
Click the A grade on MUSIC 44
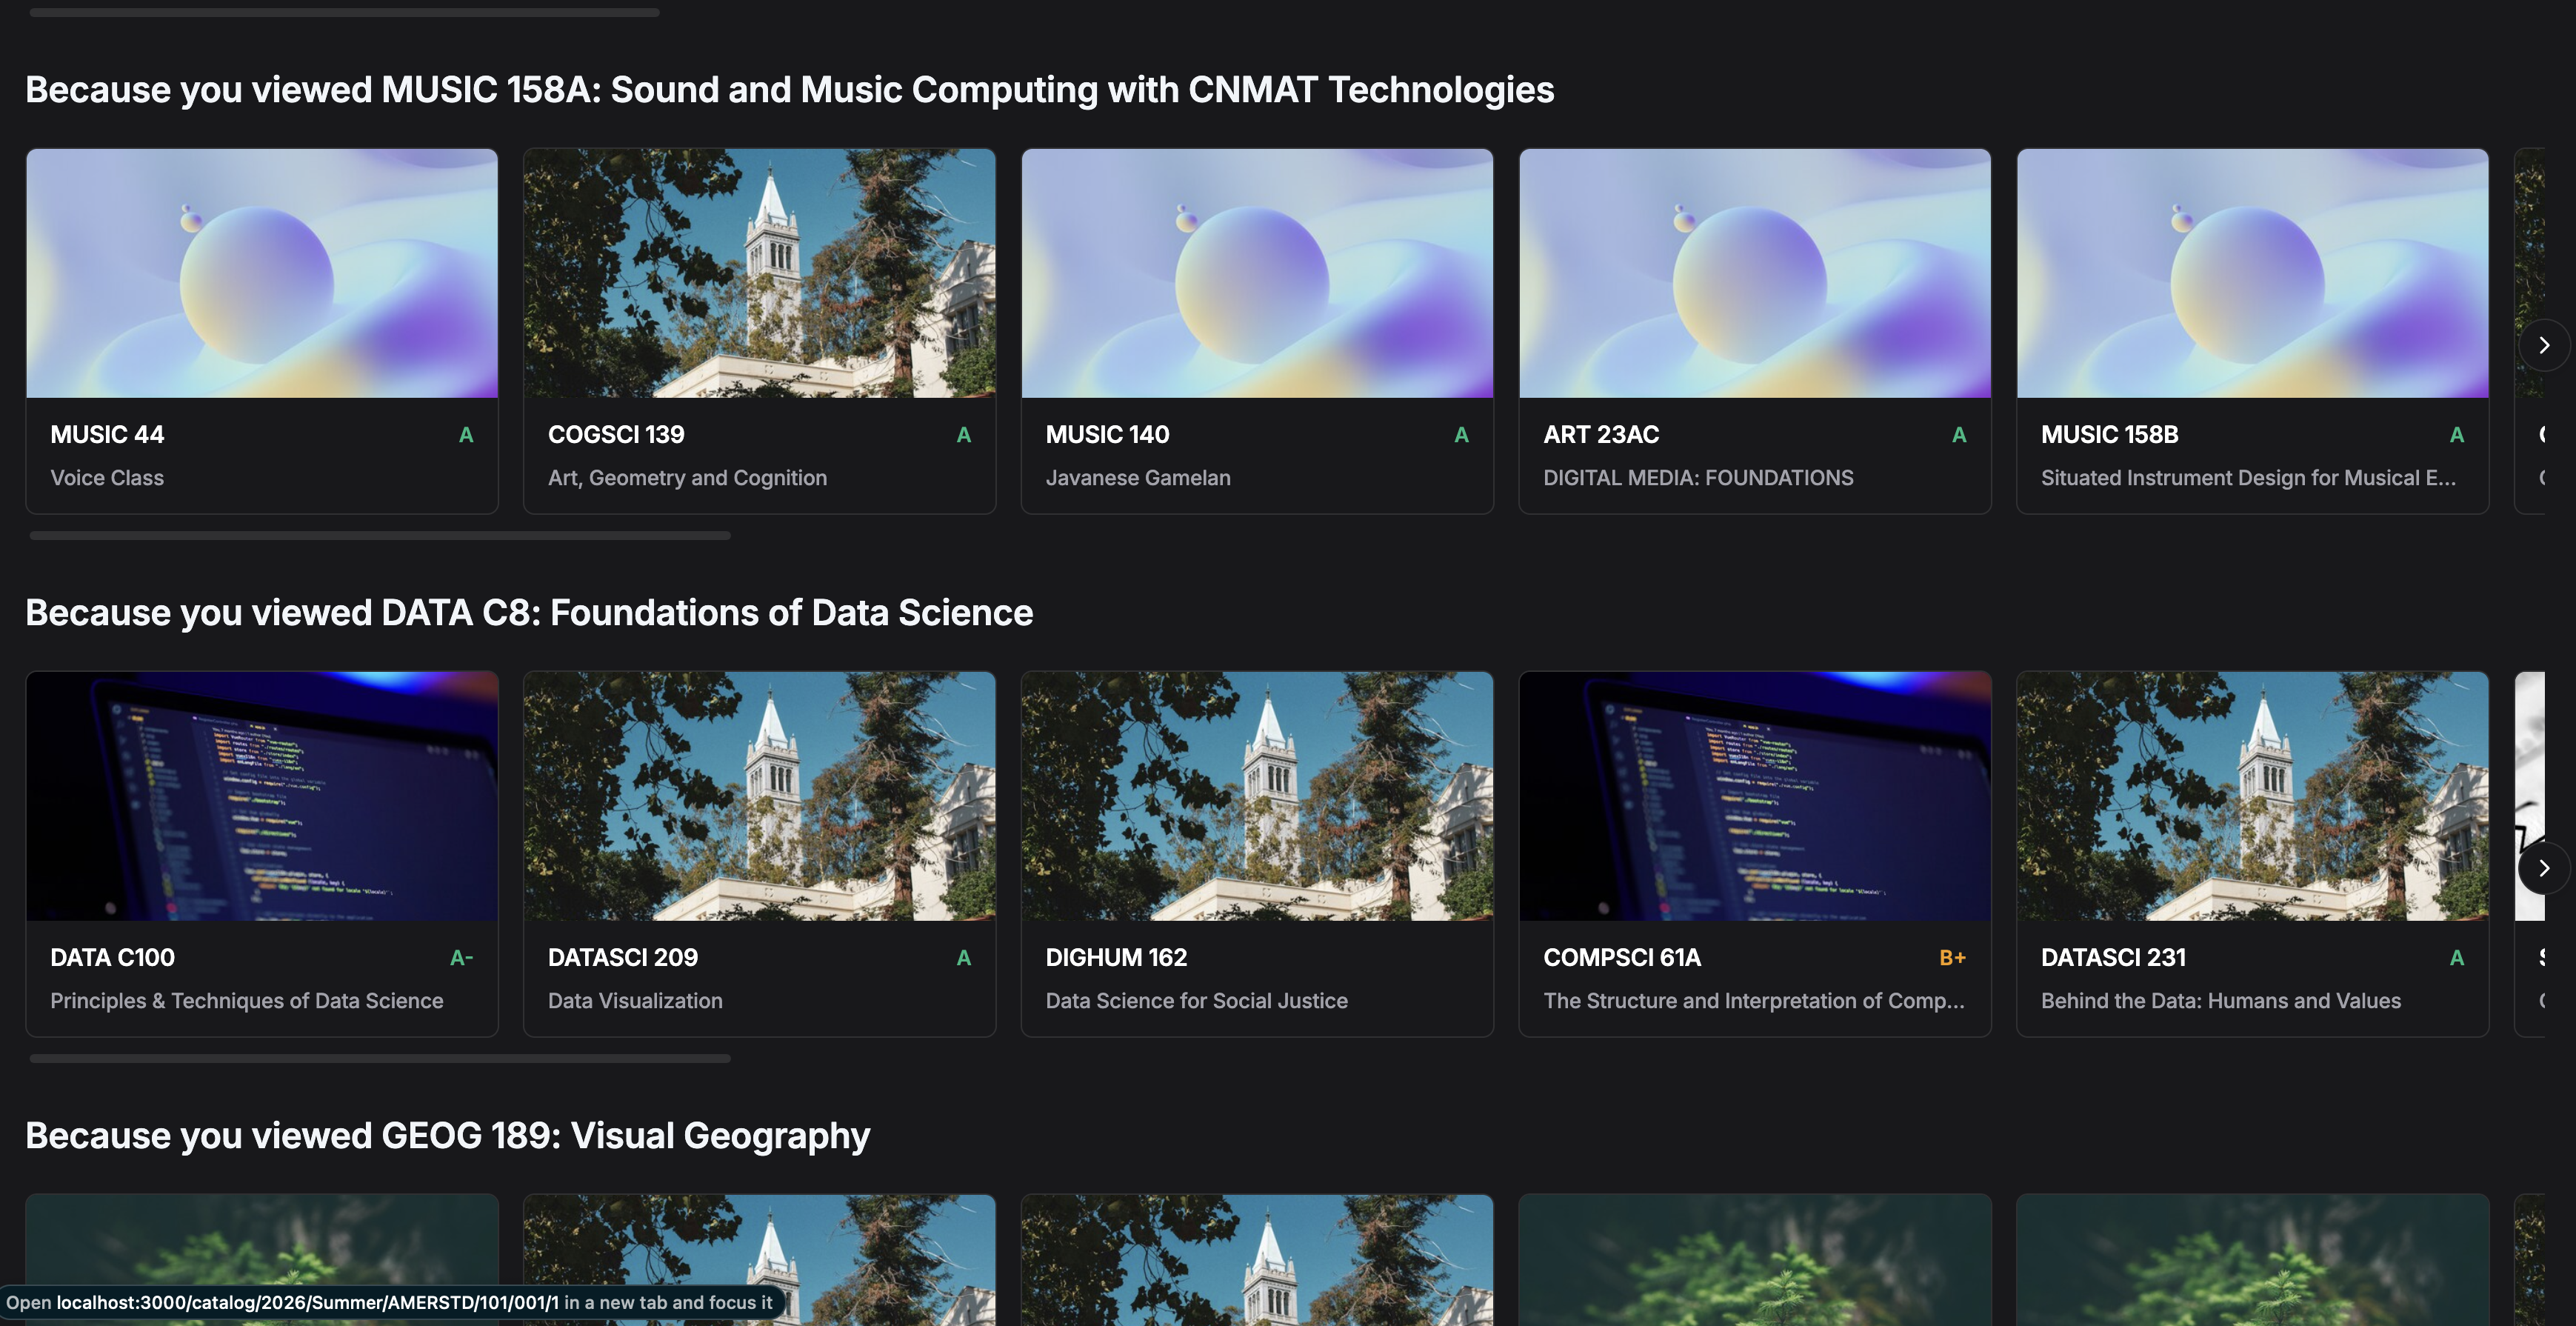[466, 435]
